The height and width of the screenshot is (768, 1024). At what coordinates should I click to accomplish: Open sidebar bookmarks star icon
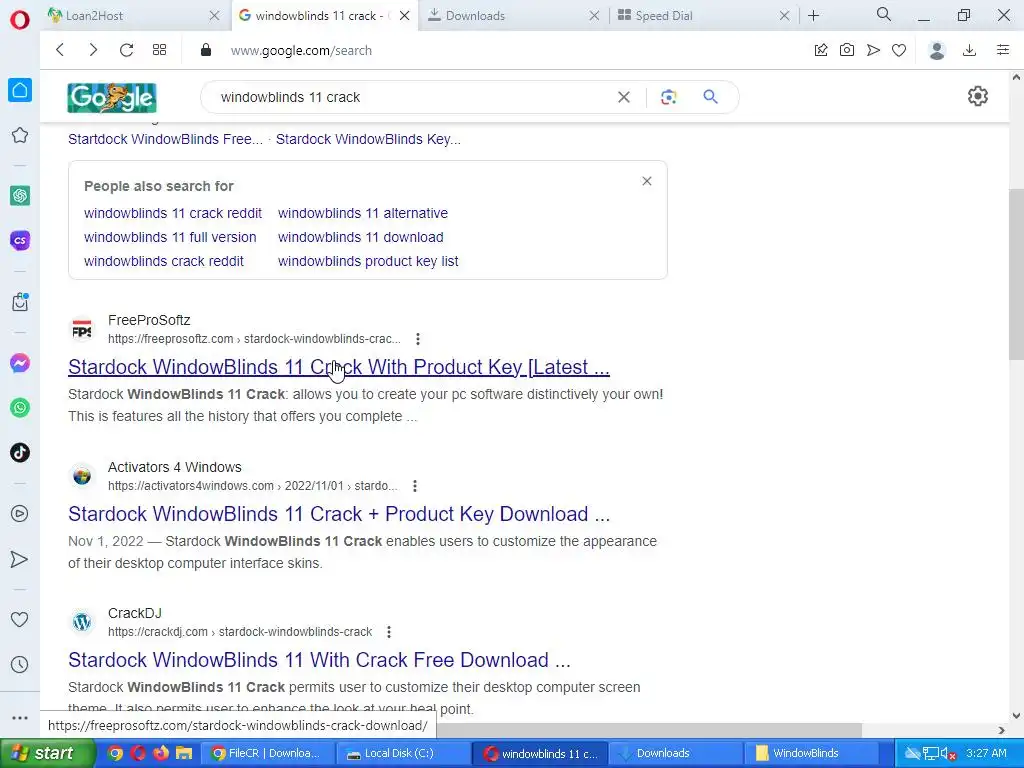click(x=20, y=135)
